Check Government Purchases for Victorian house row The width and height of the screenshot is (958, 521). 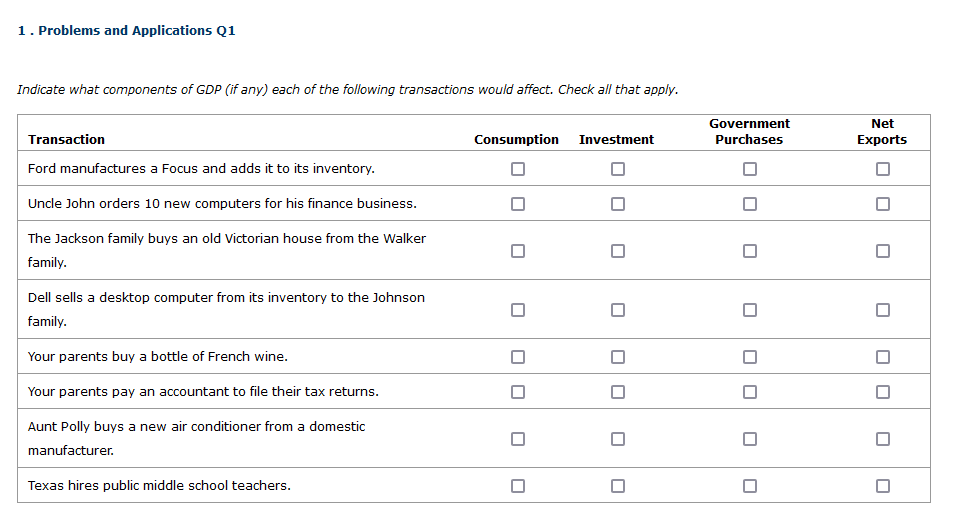[749, 251]
